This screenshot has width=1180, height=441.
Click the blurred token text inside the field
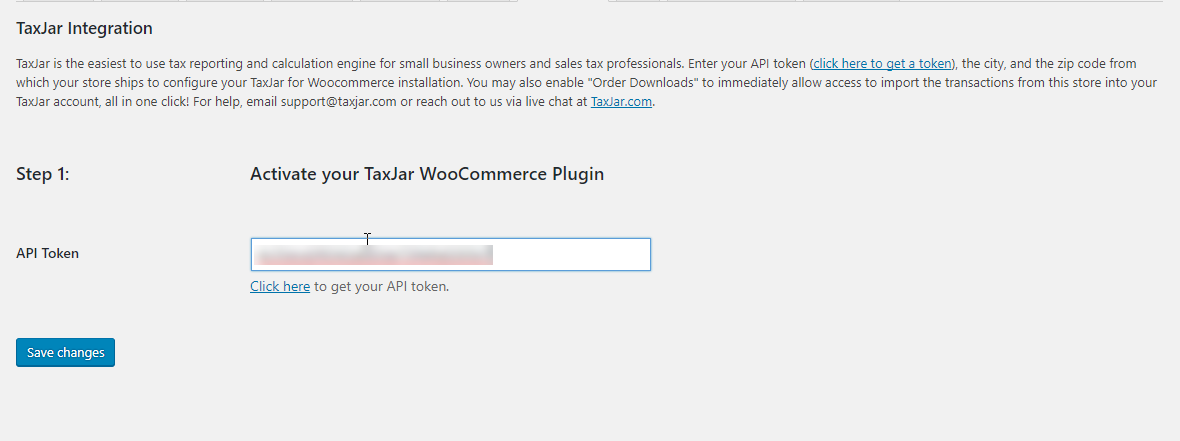[x=373, y=255]
